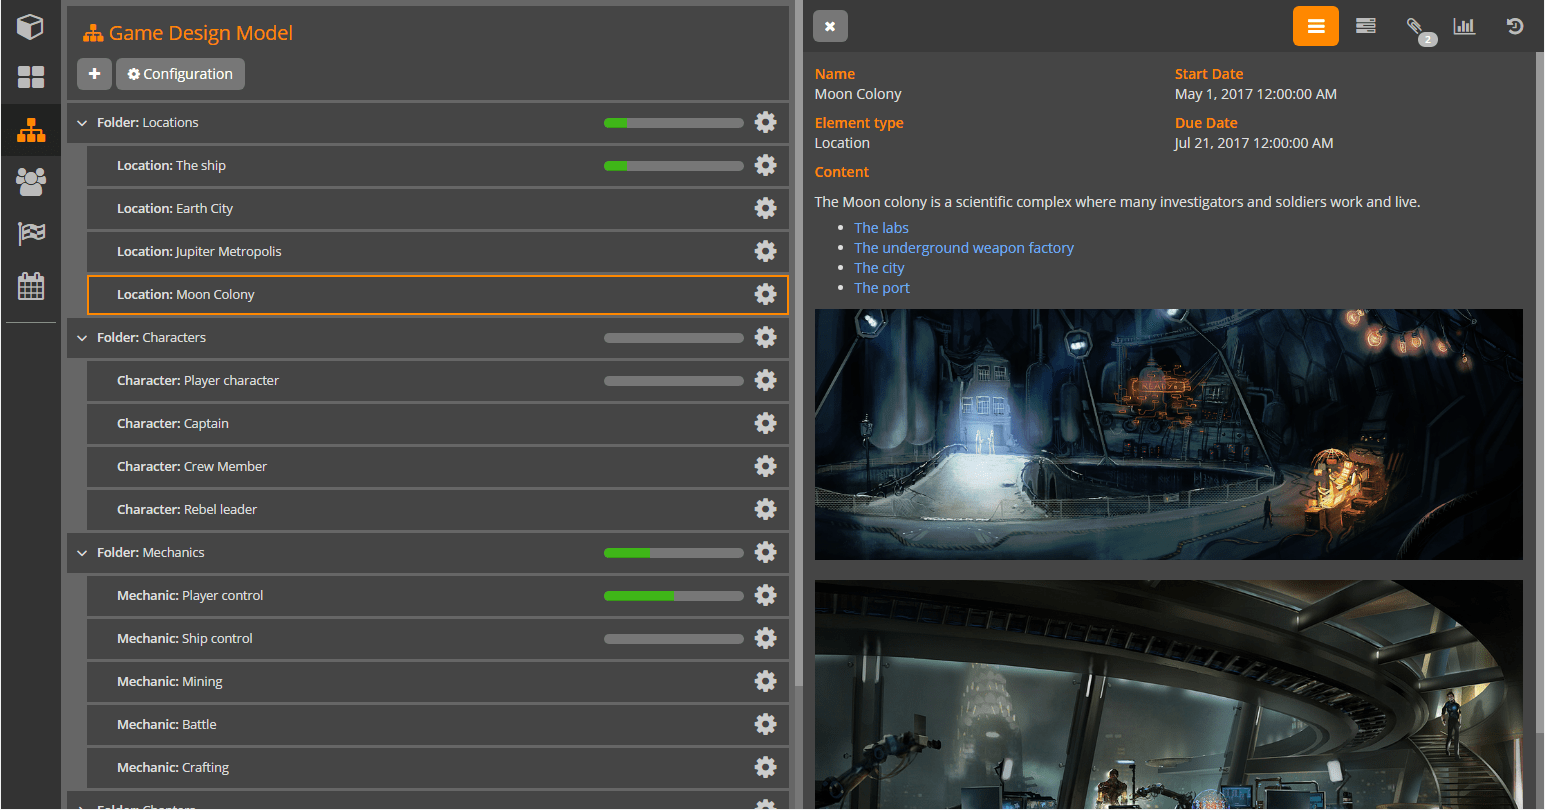This screenshot has width=1545, height=810.
Task: Open the revision history panel
Action: tap(1513, 26)
